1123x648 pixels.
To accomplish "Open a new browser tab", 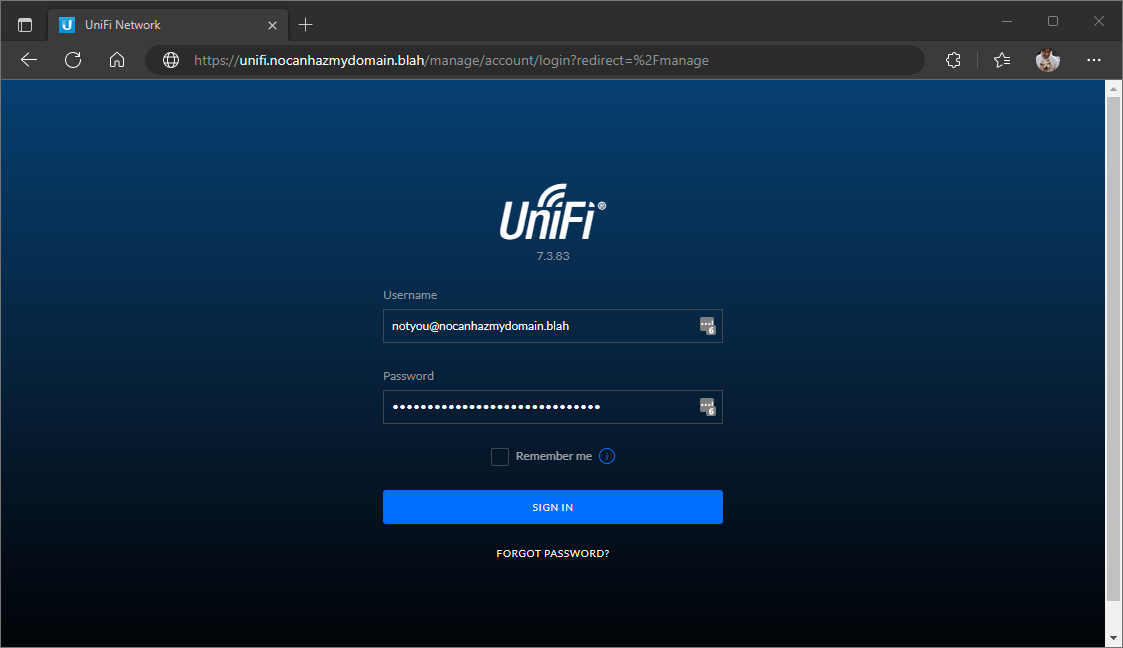I will tap(306, 24).
